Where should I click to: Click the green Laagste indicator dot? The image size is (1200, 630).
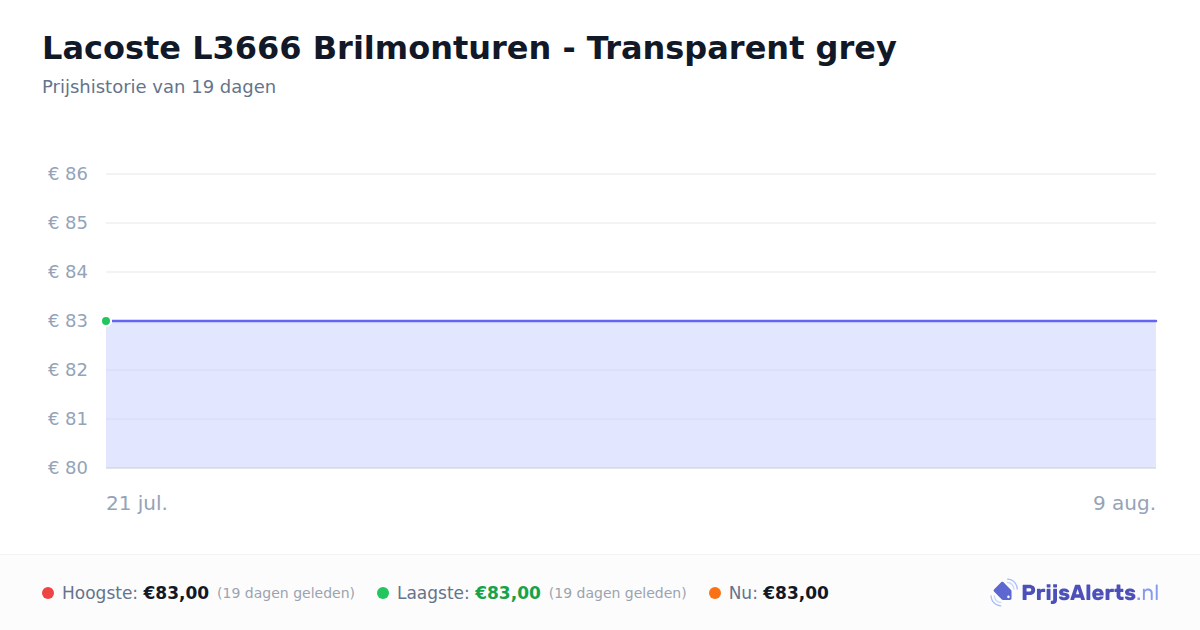pos(383,593)
